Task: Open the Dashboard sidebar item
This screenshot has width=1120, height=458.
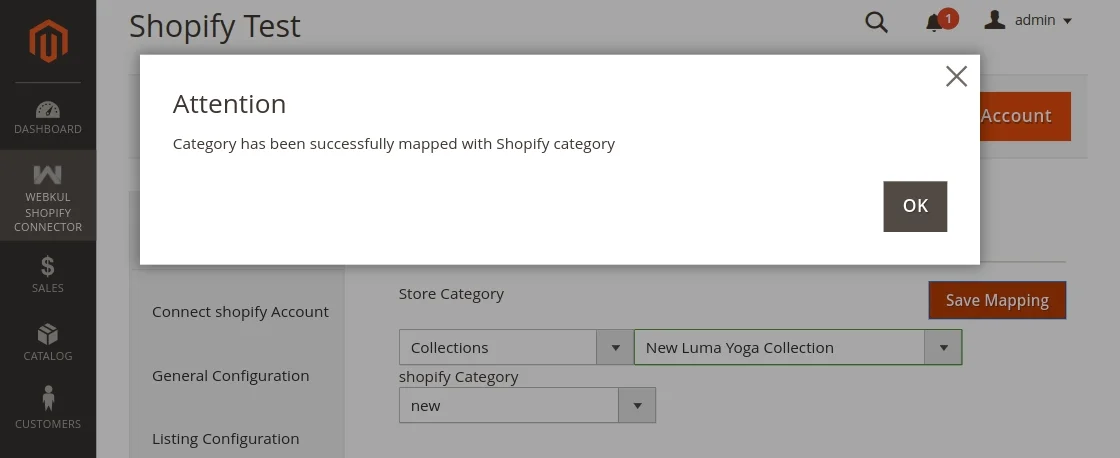Action: [x=48, y=118]
